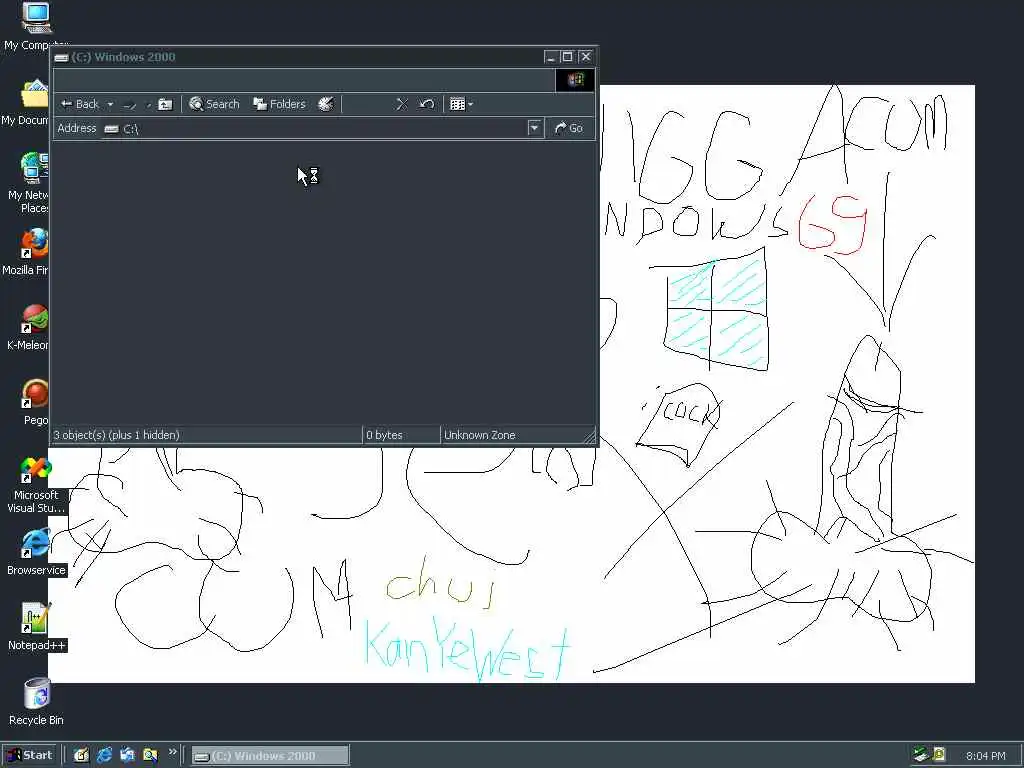The image size is (1024, 768).
Task: Toggle the Folders pane
Action: coord(279,104)
